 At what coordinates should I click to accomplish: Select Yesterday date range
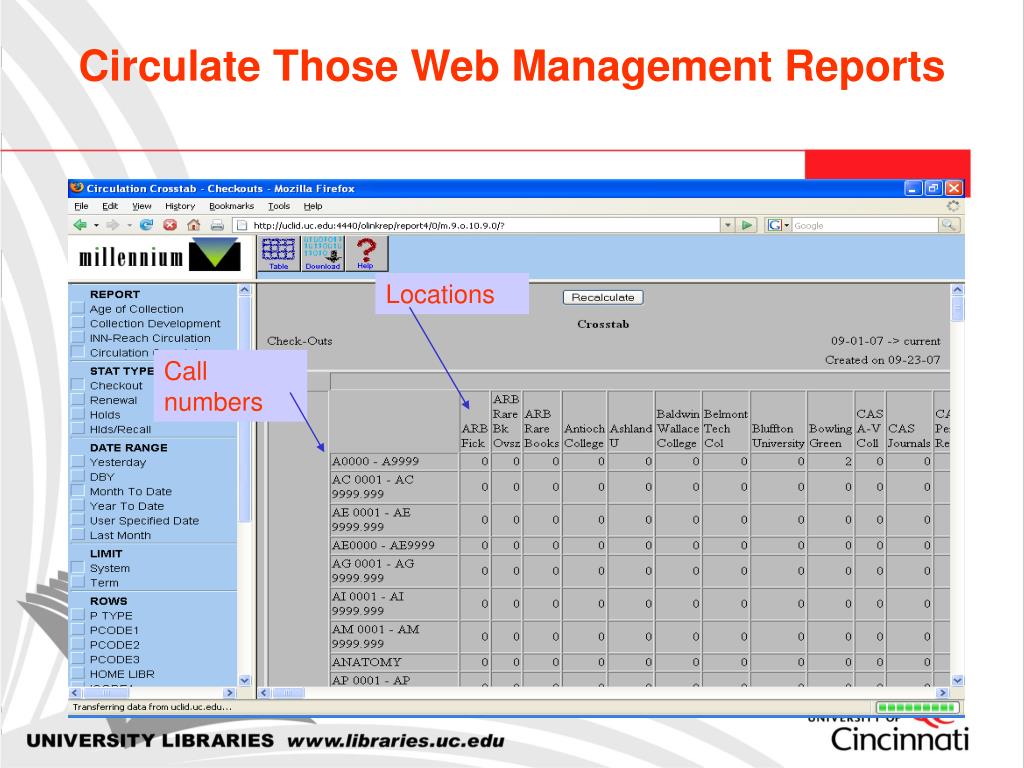(118, 462)
